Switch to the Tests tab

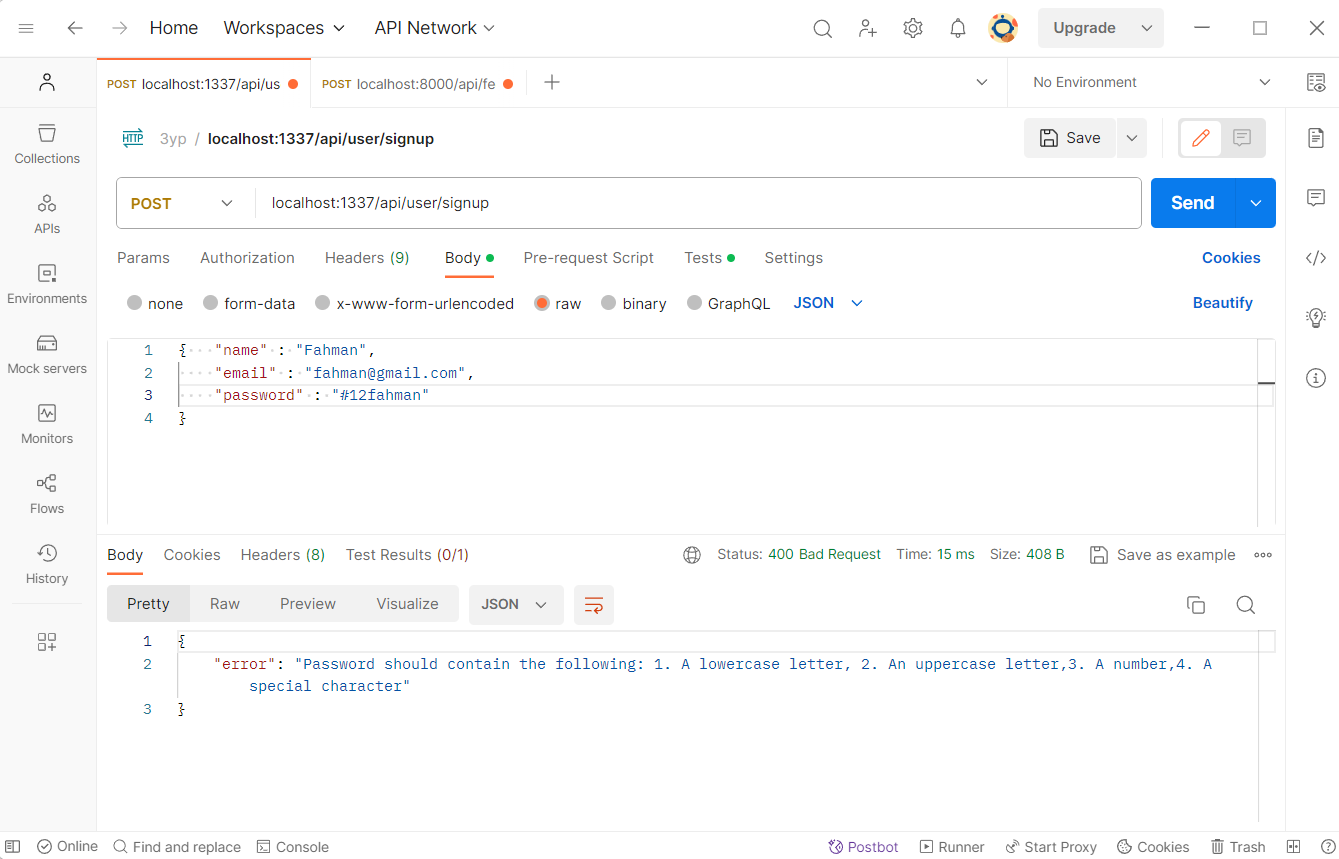(x=709, y=258)
